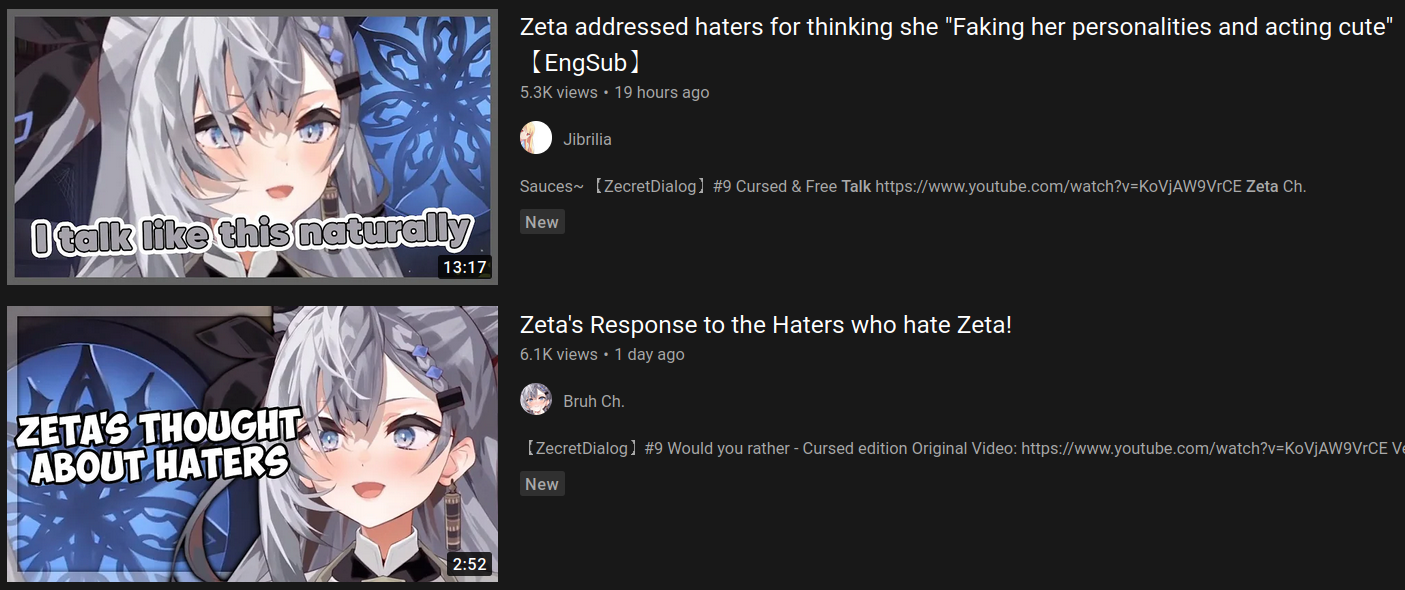Click the '6.1K views • 1 day ago' metadata line

602,354
